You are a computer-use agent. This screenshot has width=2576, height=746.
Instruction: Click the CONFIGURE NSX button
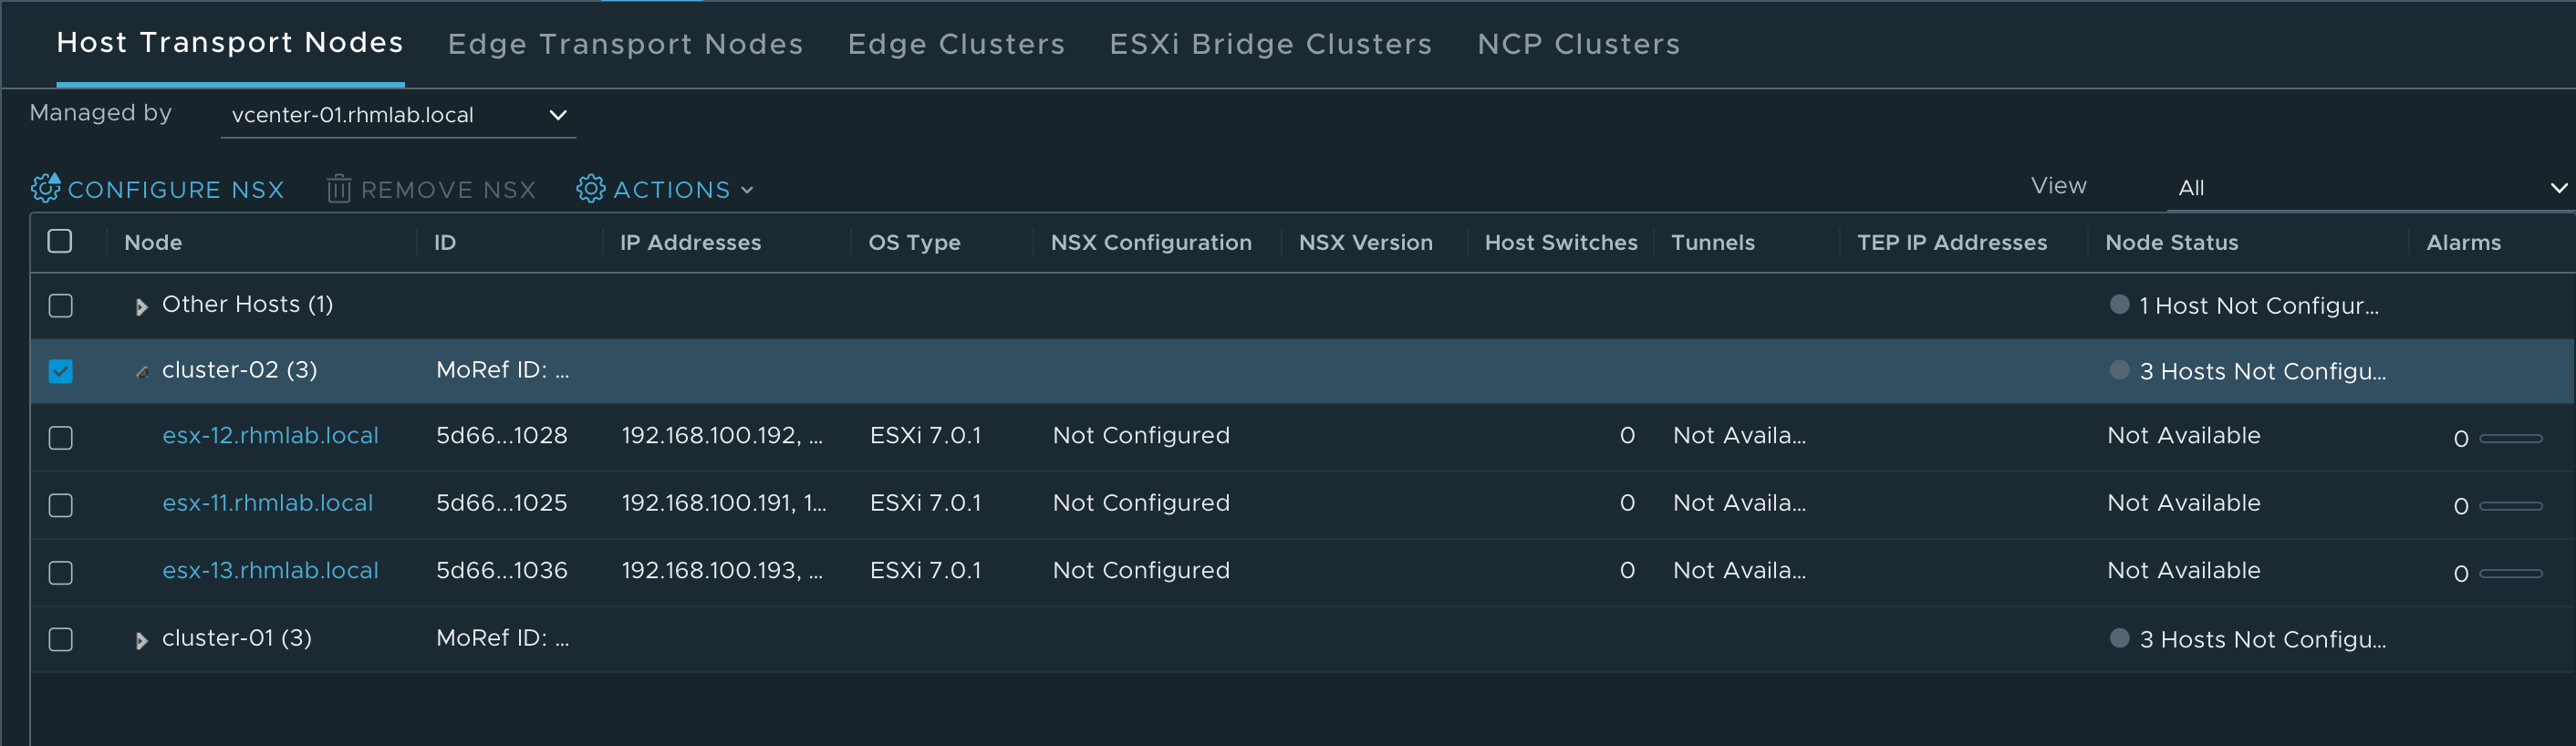(x=158, y=189)
